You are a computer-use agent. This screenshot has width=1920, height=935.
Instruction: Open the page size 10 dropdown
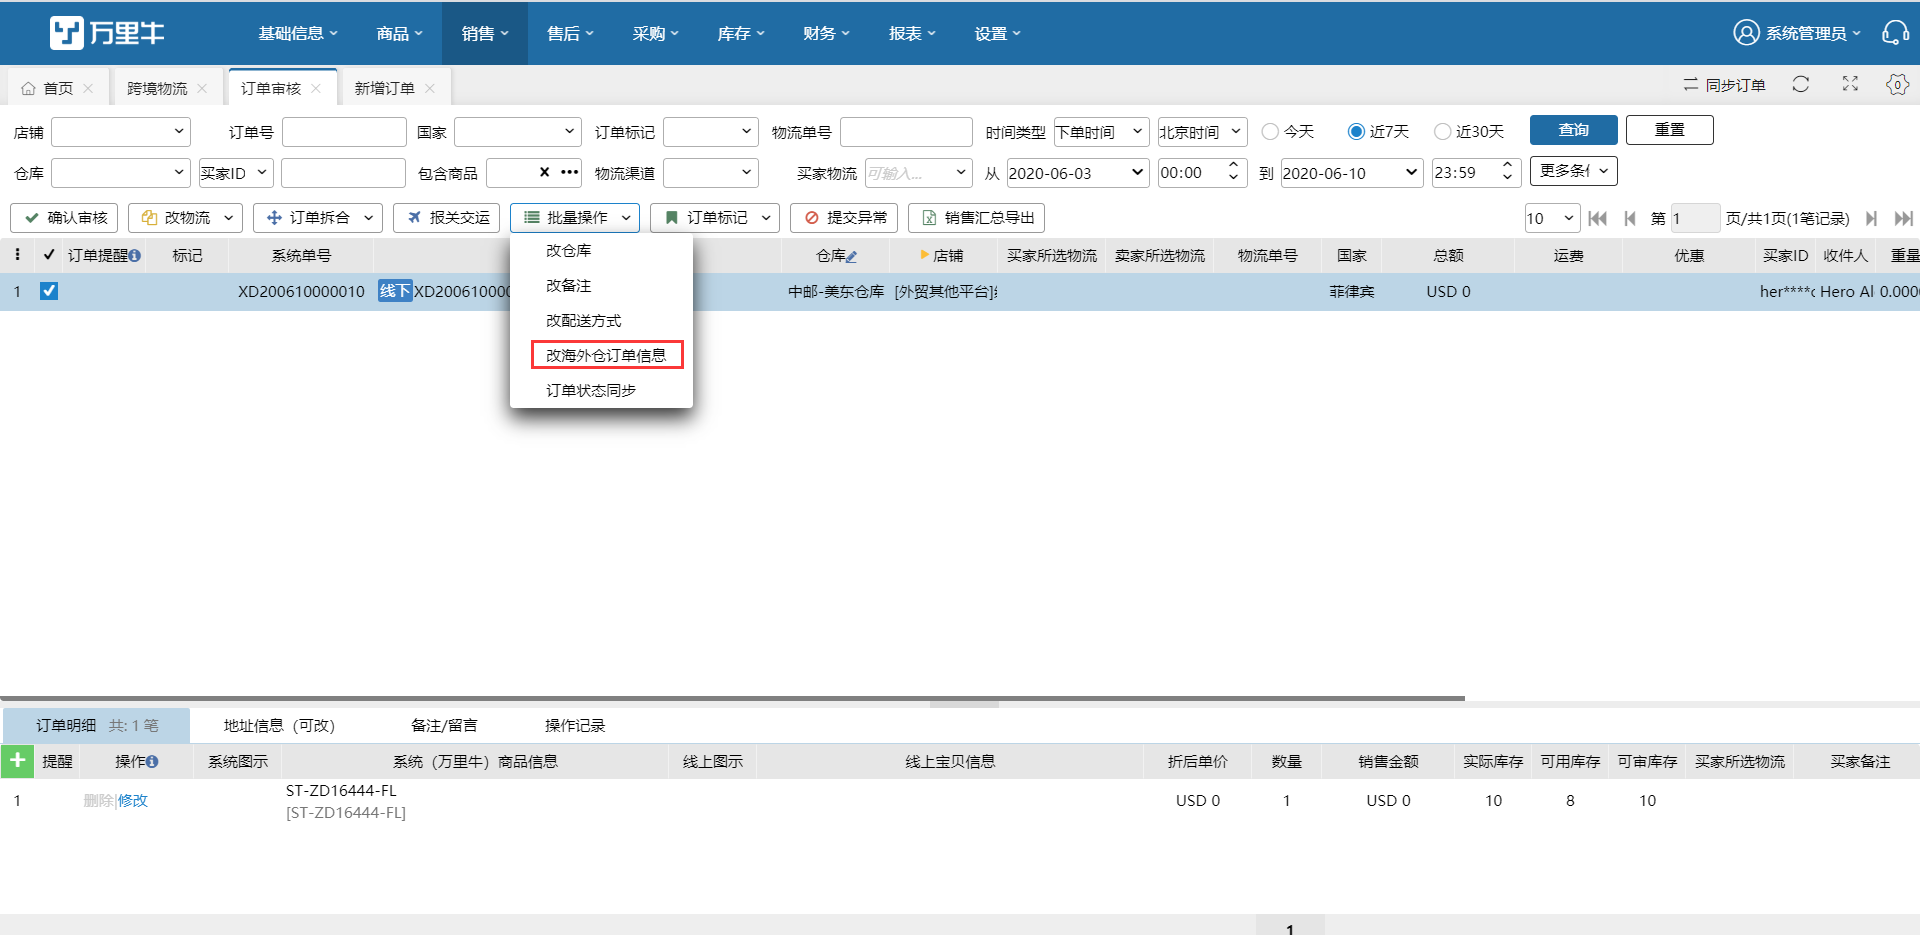[x=1551, y=218]
